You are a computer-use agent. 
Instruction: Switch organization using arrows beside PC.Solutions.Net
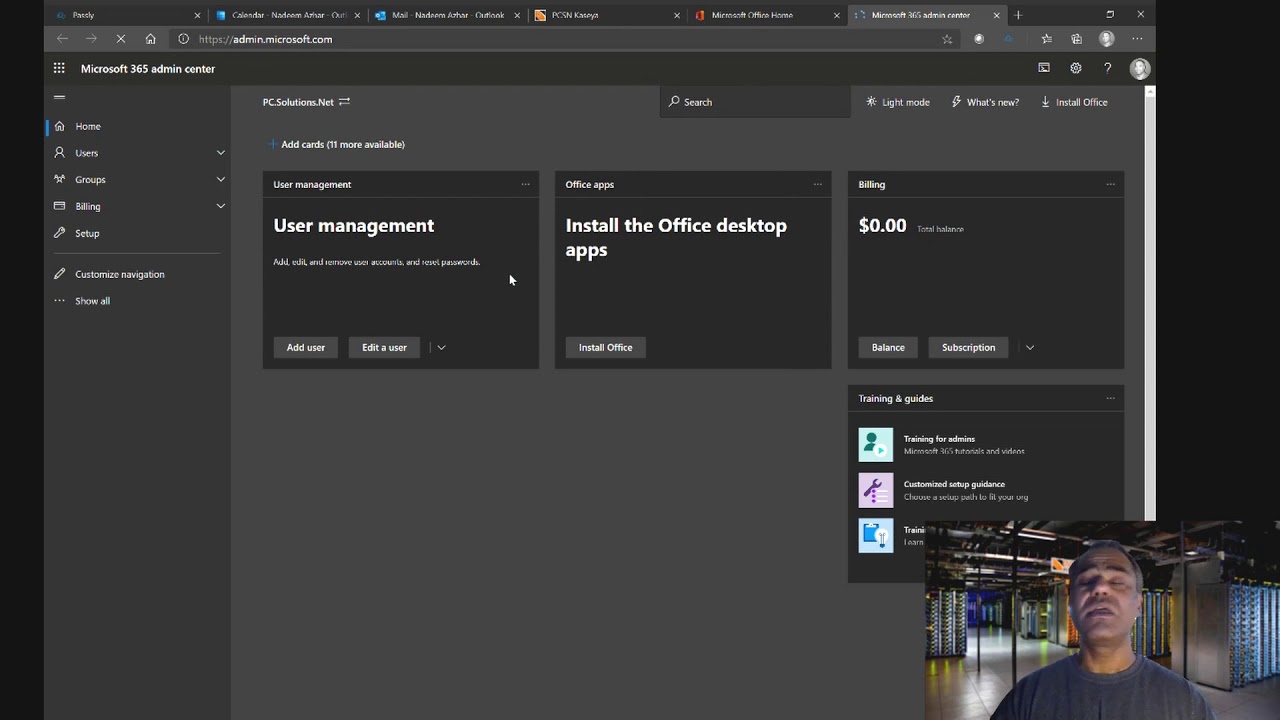tap(344, 102)
